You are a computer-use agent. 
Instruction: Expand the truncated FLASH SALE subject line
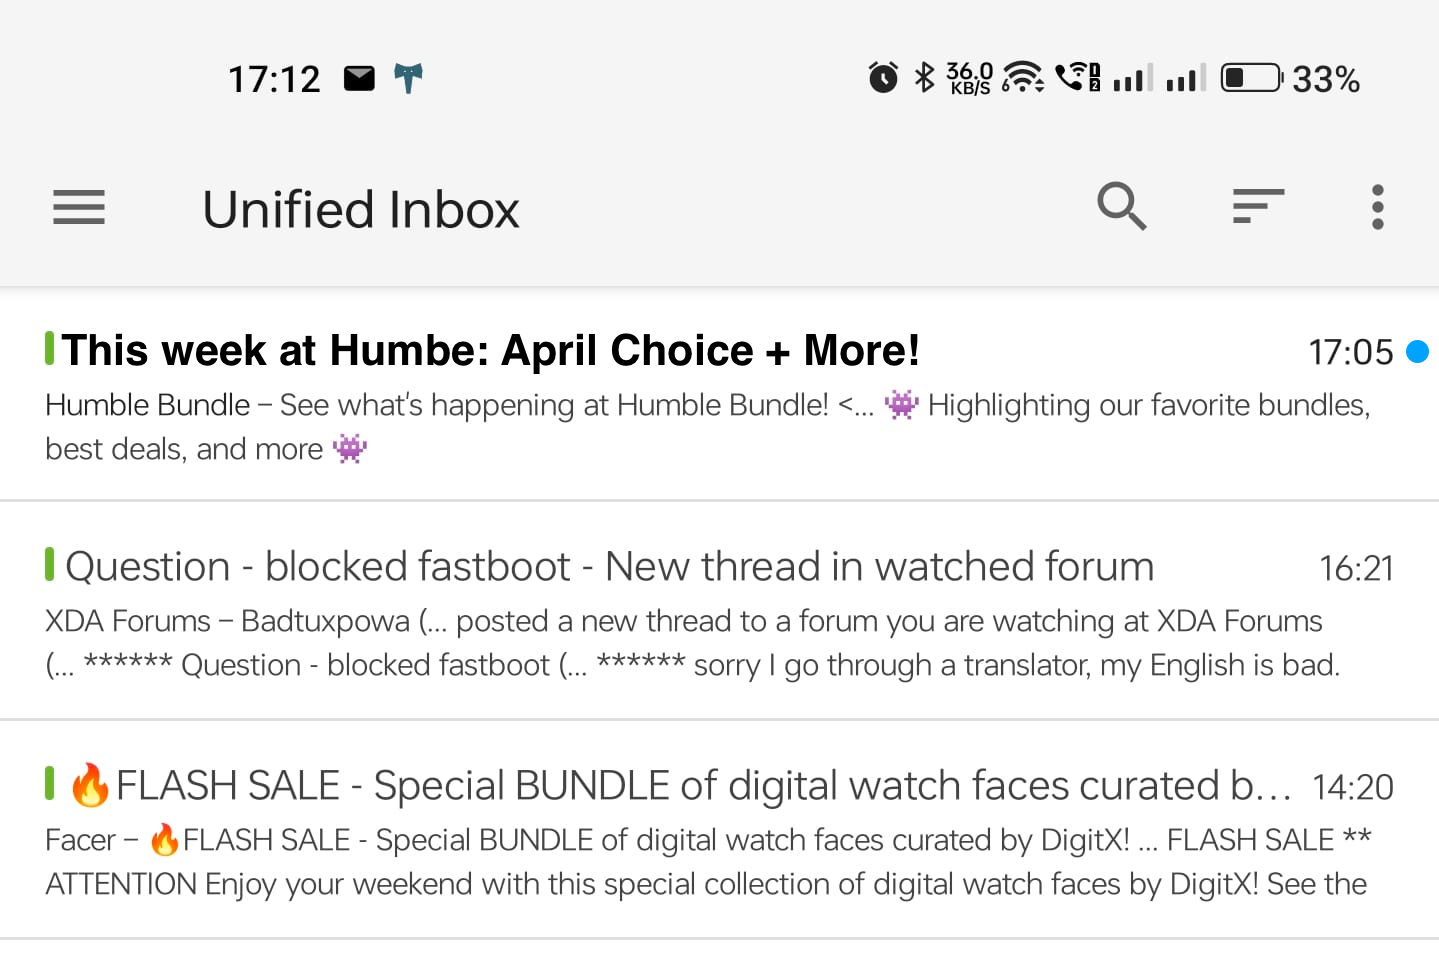coord(700,785)
